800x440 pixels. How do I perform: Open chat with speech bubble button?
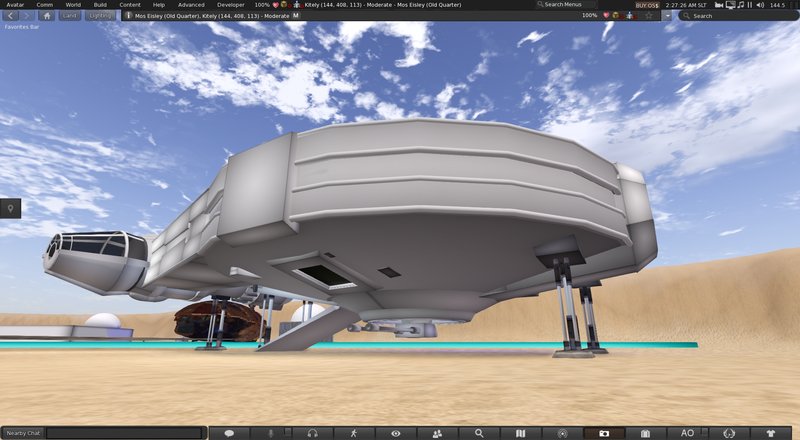[230, 433]
